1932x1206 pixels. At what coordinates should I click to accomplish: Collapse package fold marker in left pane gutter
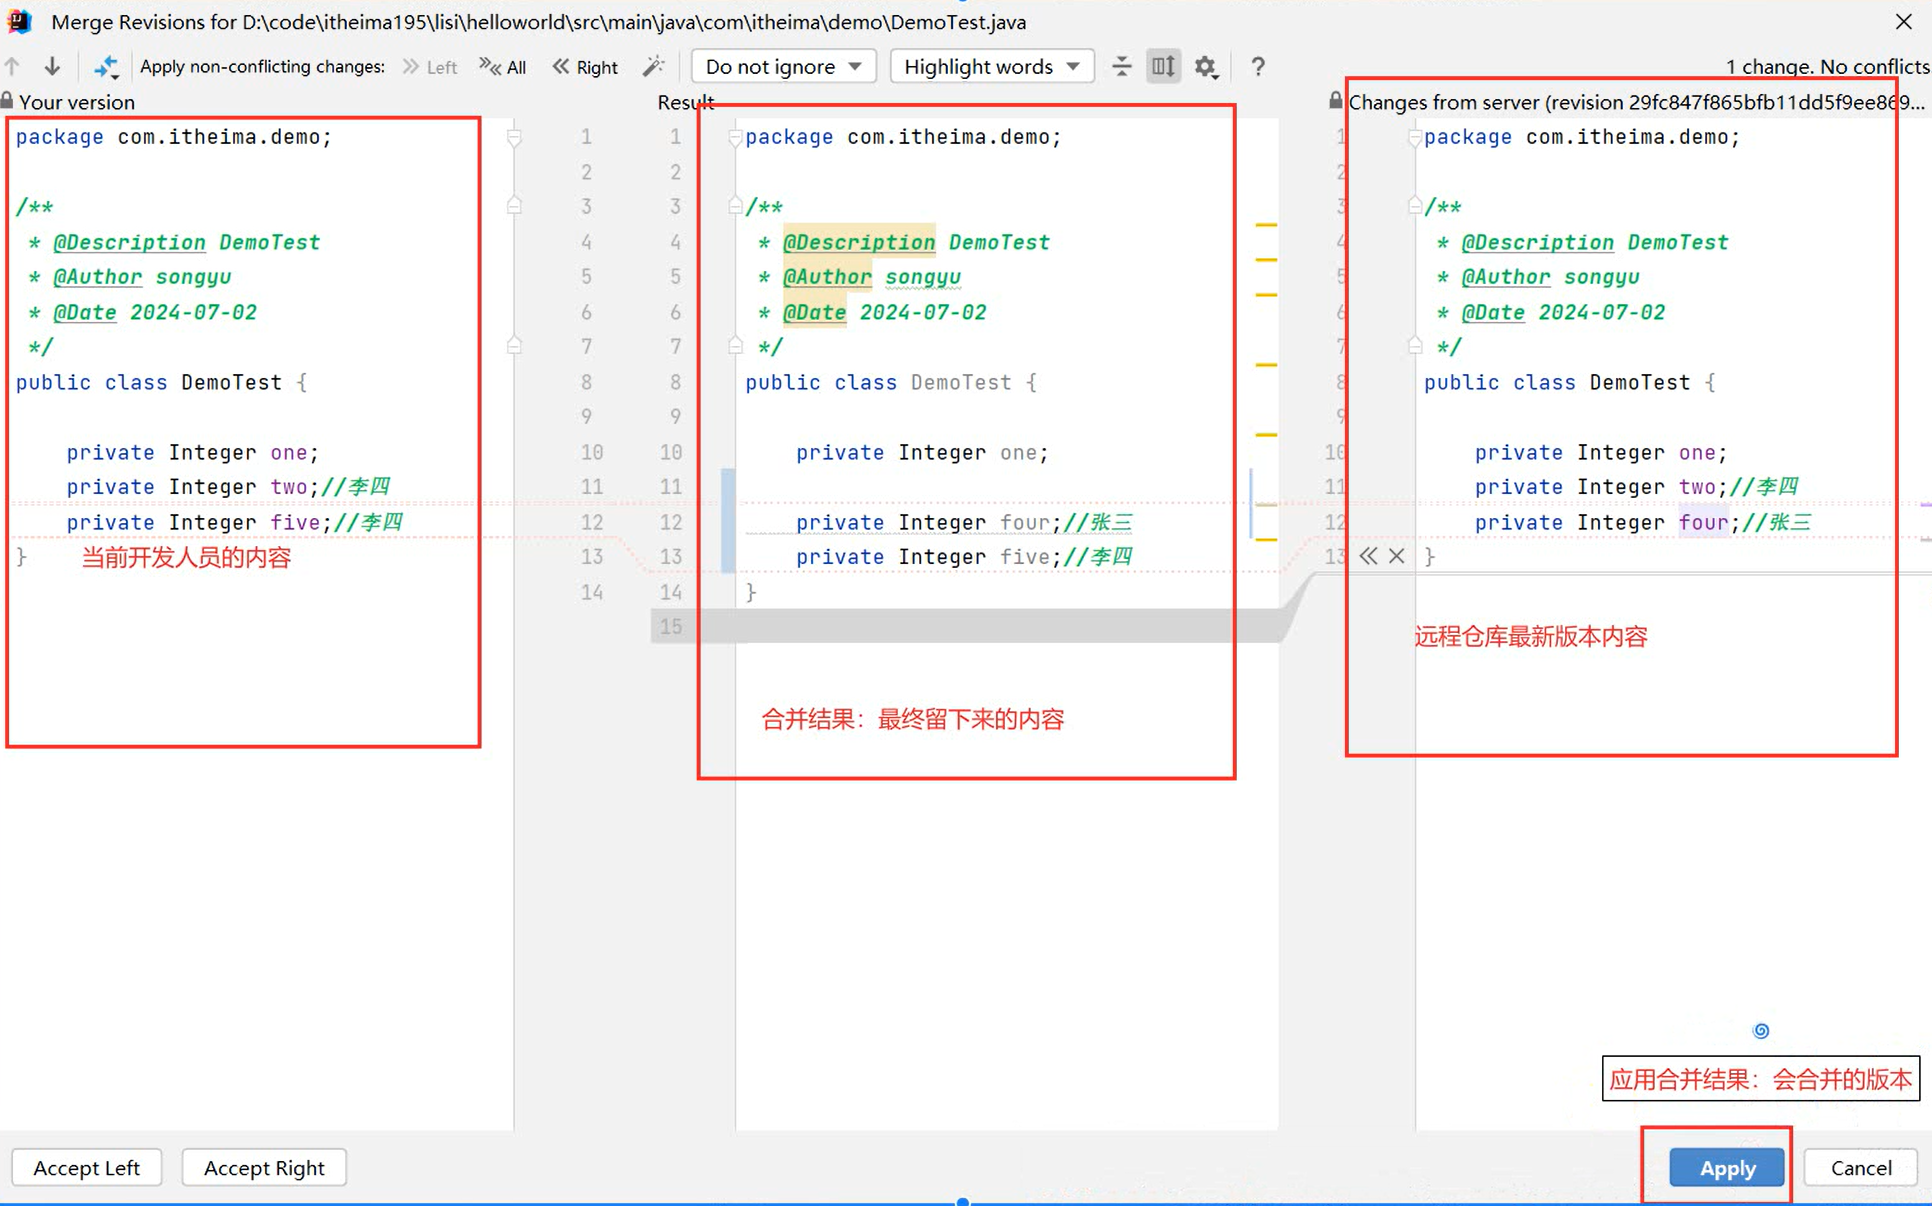(514, 137)
